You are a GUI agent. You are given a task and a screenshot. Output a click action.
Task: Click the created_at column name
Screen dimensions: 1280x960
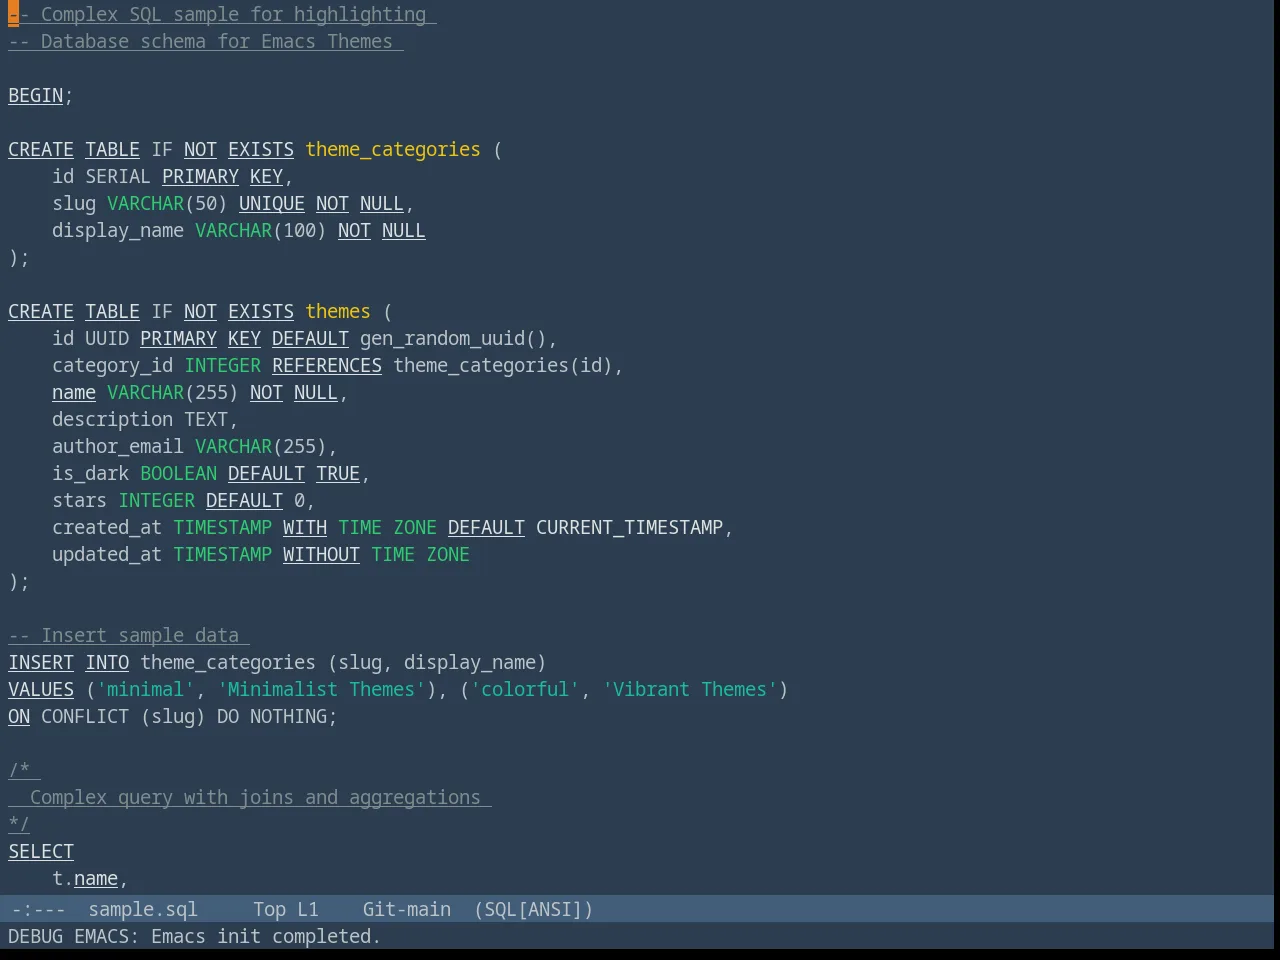pyautogui.click(x=107, y=528)
